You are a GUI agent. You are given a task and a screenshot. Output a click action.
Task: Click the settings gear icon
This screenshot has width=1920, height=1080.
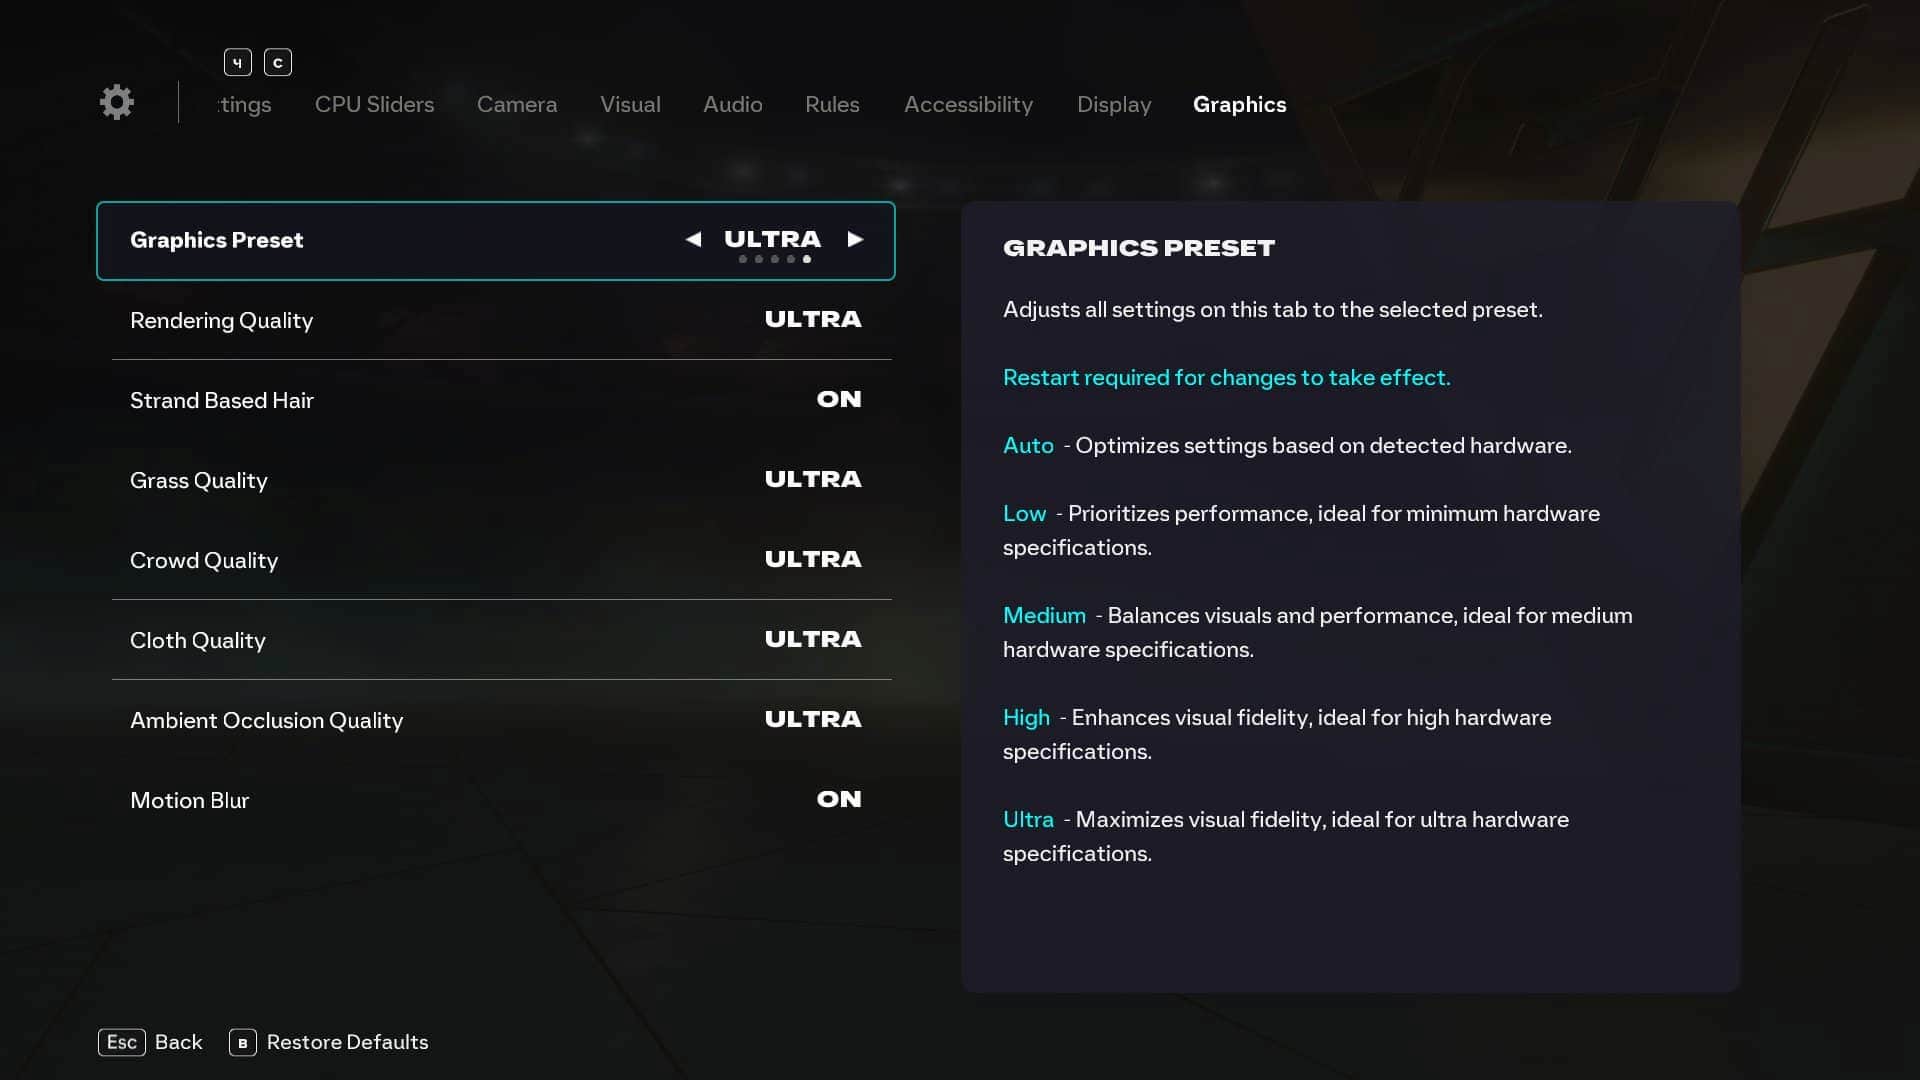pos(117,102)
